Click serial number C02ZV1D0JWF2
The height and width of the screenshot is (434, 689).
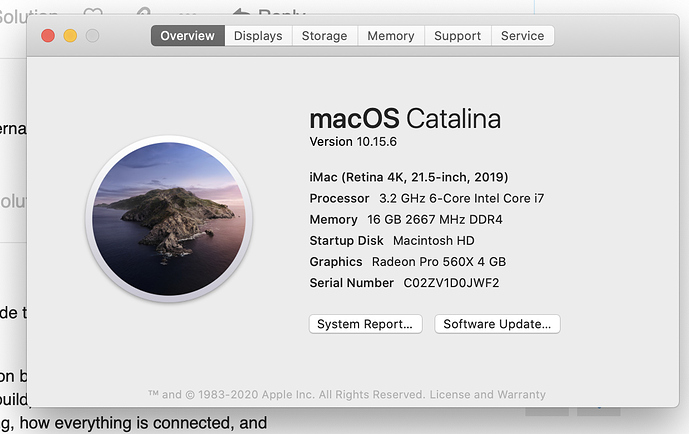point(451,282)
